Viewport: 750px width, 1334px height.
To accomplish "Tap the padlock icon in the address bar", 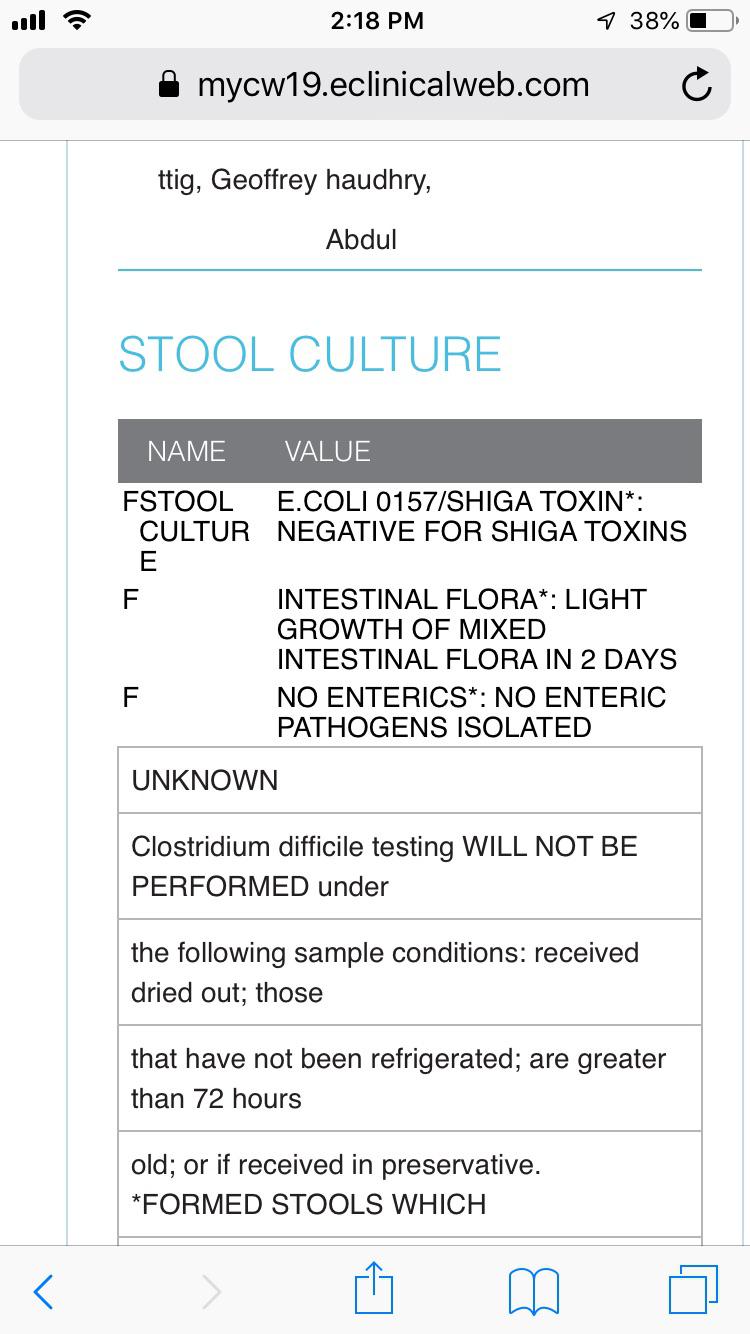I will click(x=174, y=84).
